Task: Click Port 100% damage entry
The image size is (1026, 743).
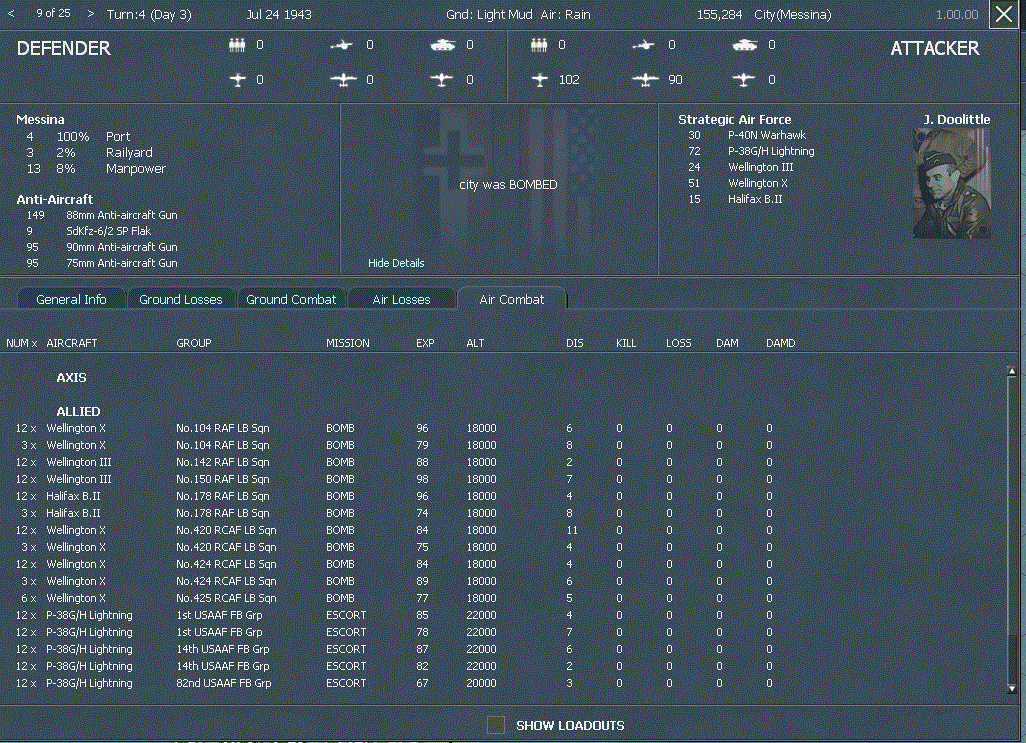Action: pos(118,136)
